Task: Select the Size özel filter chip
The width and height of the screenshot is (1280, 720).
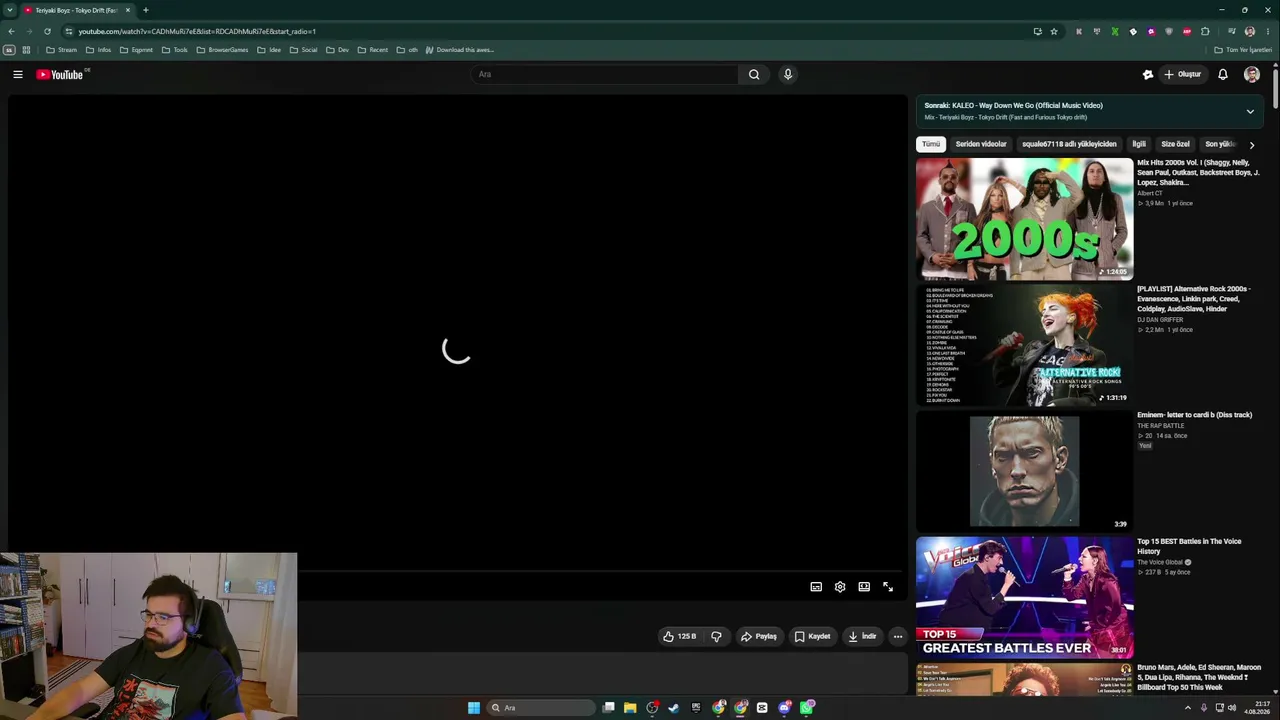Action: pyautogui.click(x=1175, y=144)
